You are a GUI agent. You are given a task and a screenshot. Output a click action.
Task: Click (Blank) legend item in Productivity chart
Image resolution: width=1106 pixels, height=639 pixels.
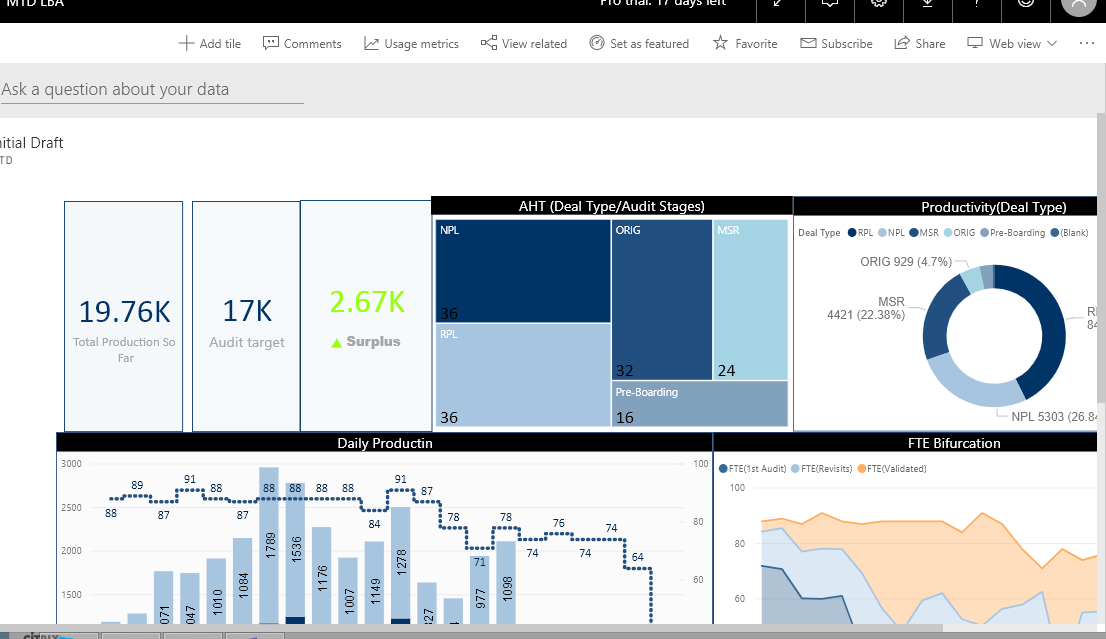(x=1069, y=233)
